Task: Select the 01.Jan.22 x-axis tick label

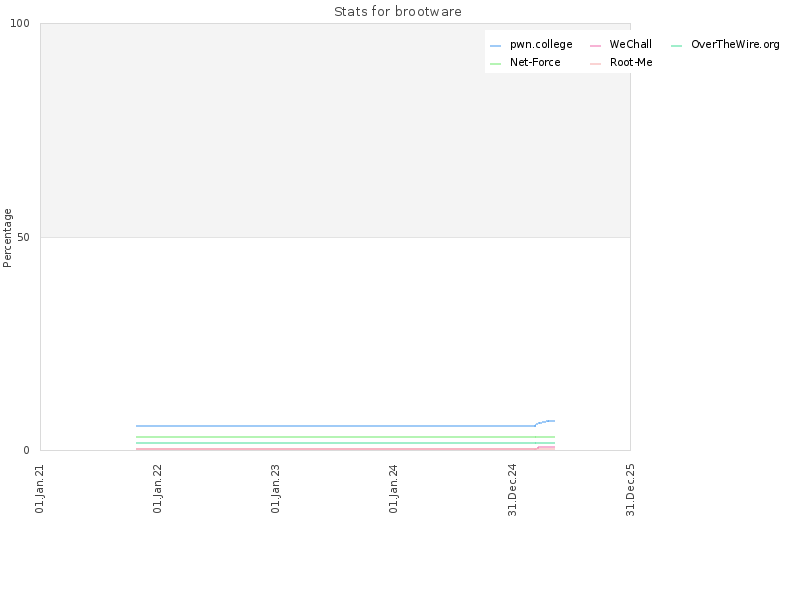Action: tap(157, 488)
